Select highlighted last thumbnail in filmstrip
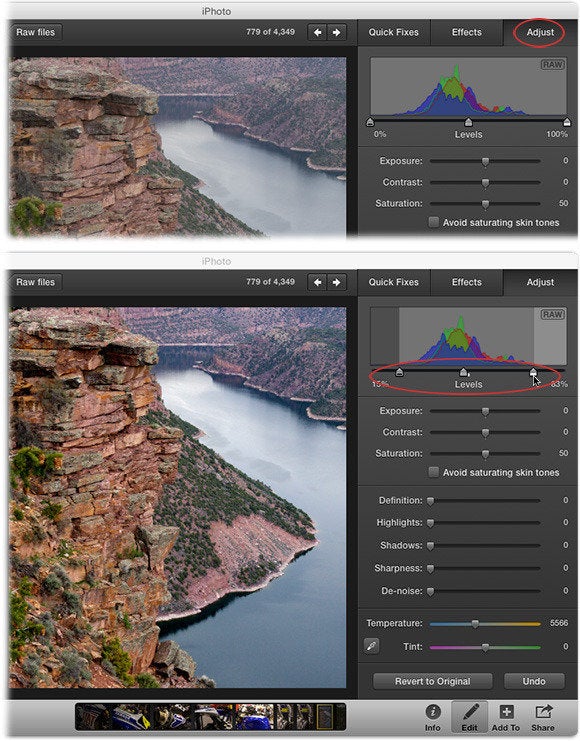580x741 pixels. pos(325,716)
